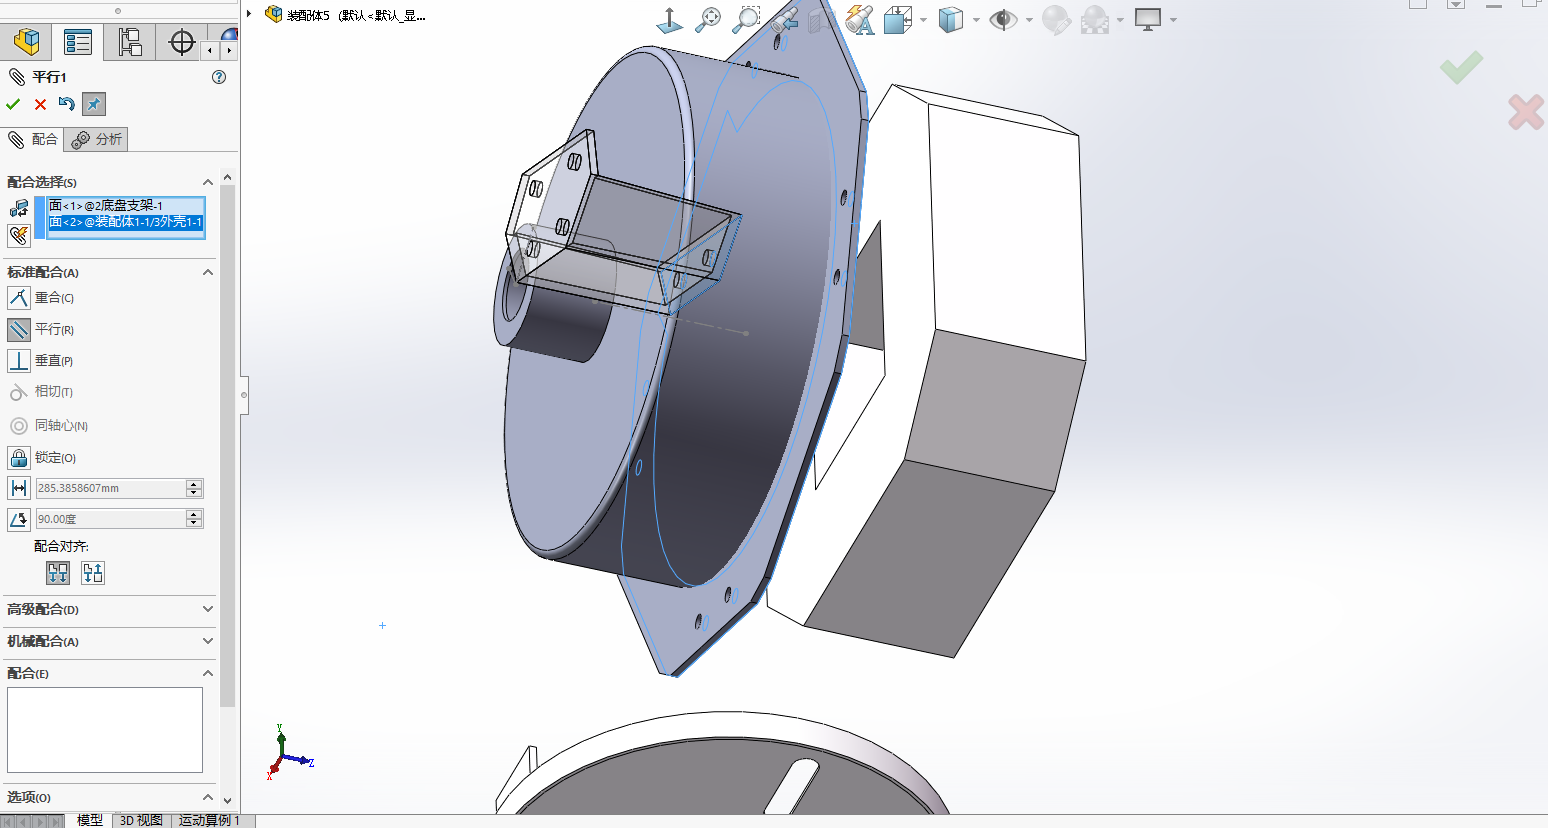Click the PropertyManager vertical scrollbar thumb
This screenshot has width=1548, height=828.
[228, 445]
